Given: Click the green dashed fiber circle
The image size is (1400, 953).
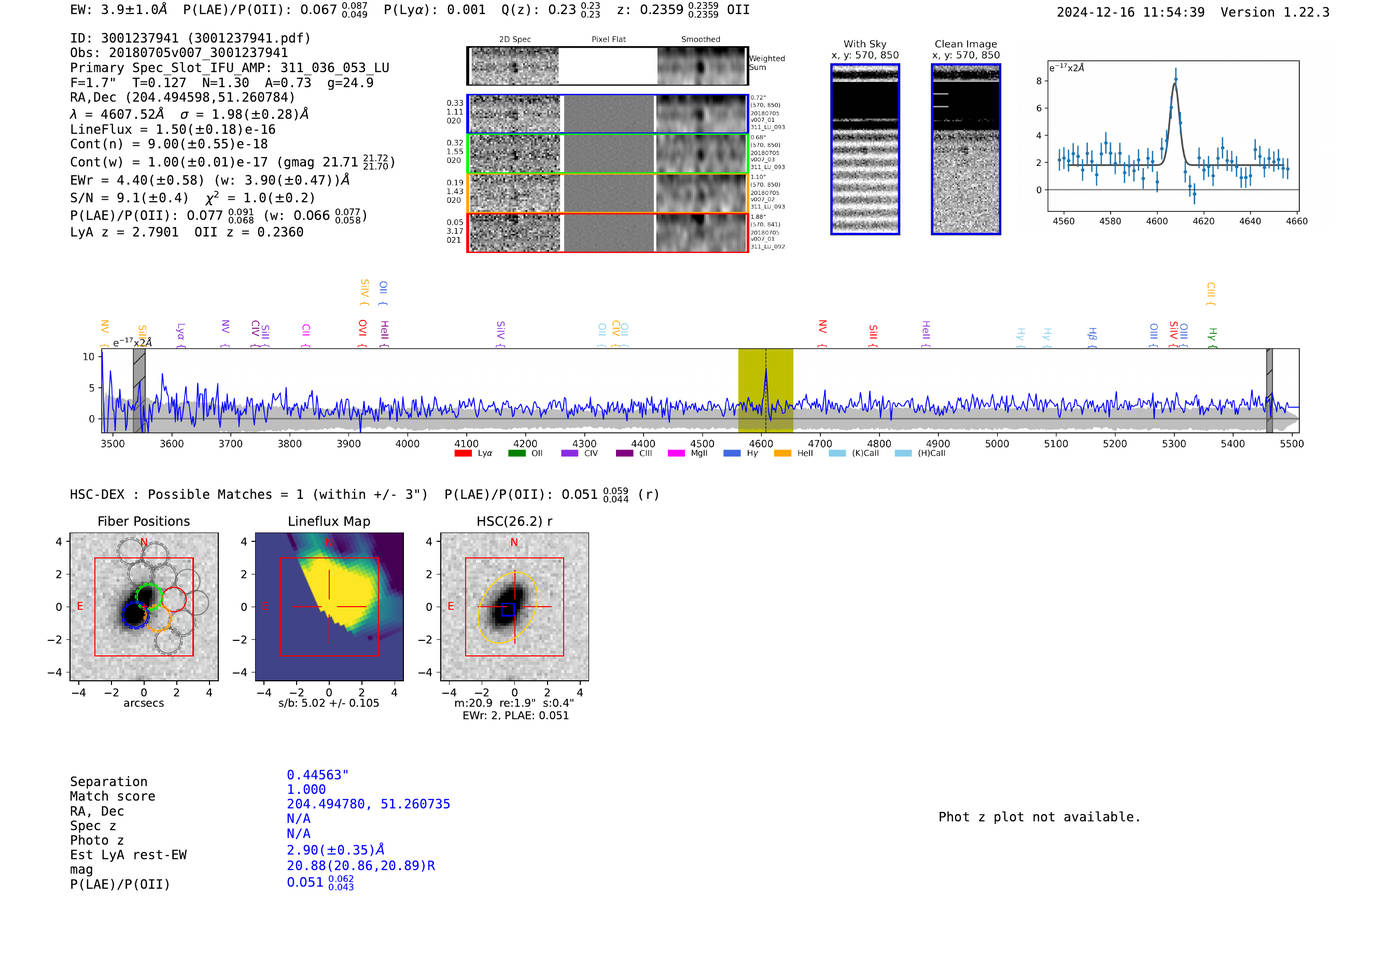Looking at the screenshot, I should coord(148,597).
